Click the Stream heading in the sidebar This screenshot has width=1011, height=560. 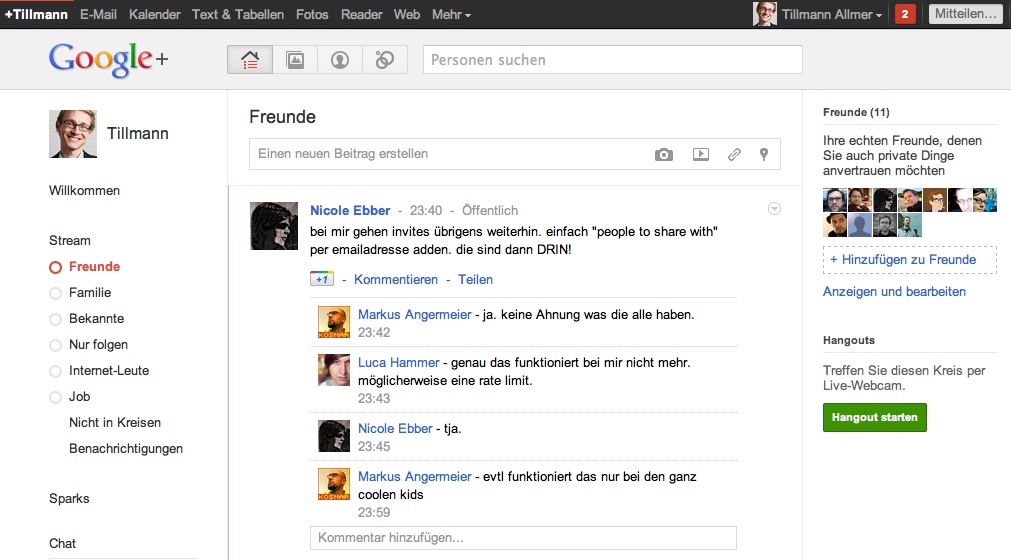pos(70,240)
